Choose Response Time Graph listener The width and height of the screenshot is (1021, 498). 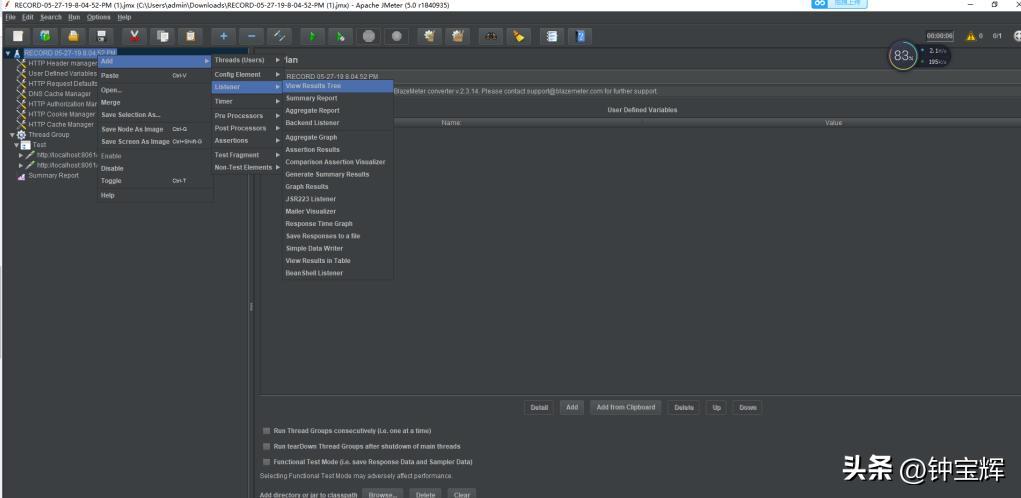click(338, 224)
